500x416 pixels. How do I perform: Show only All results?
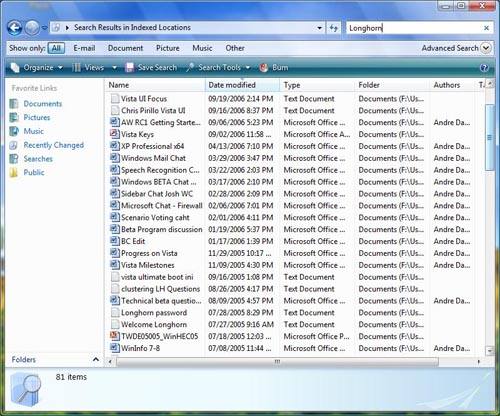tap(56, 48)
